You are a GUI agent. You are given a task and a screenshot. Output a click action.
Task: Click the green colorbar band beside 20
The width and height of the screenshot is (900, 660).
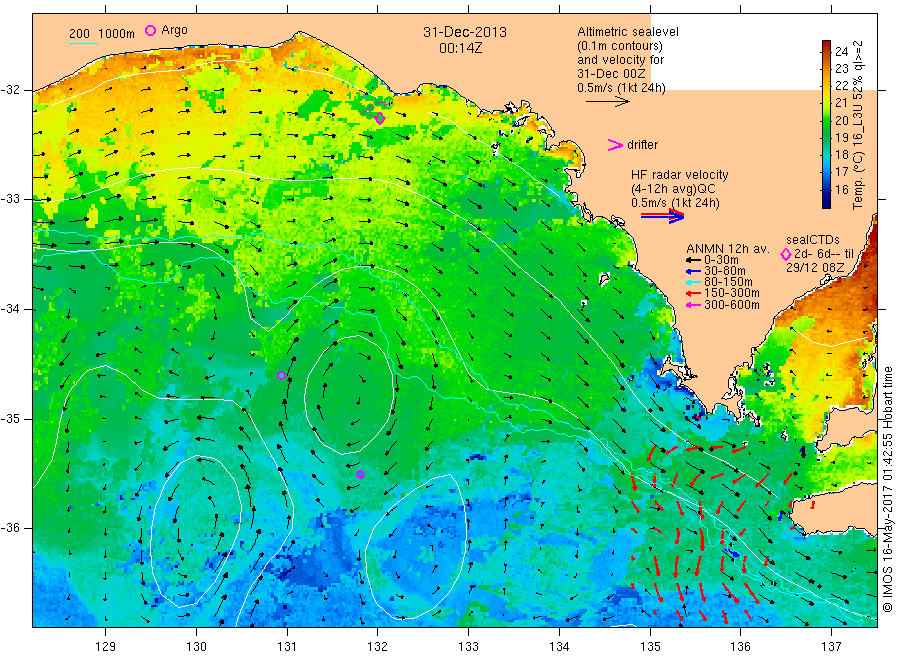tap(826, 120)
